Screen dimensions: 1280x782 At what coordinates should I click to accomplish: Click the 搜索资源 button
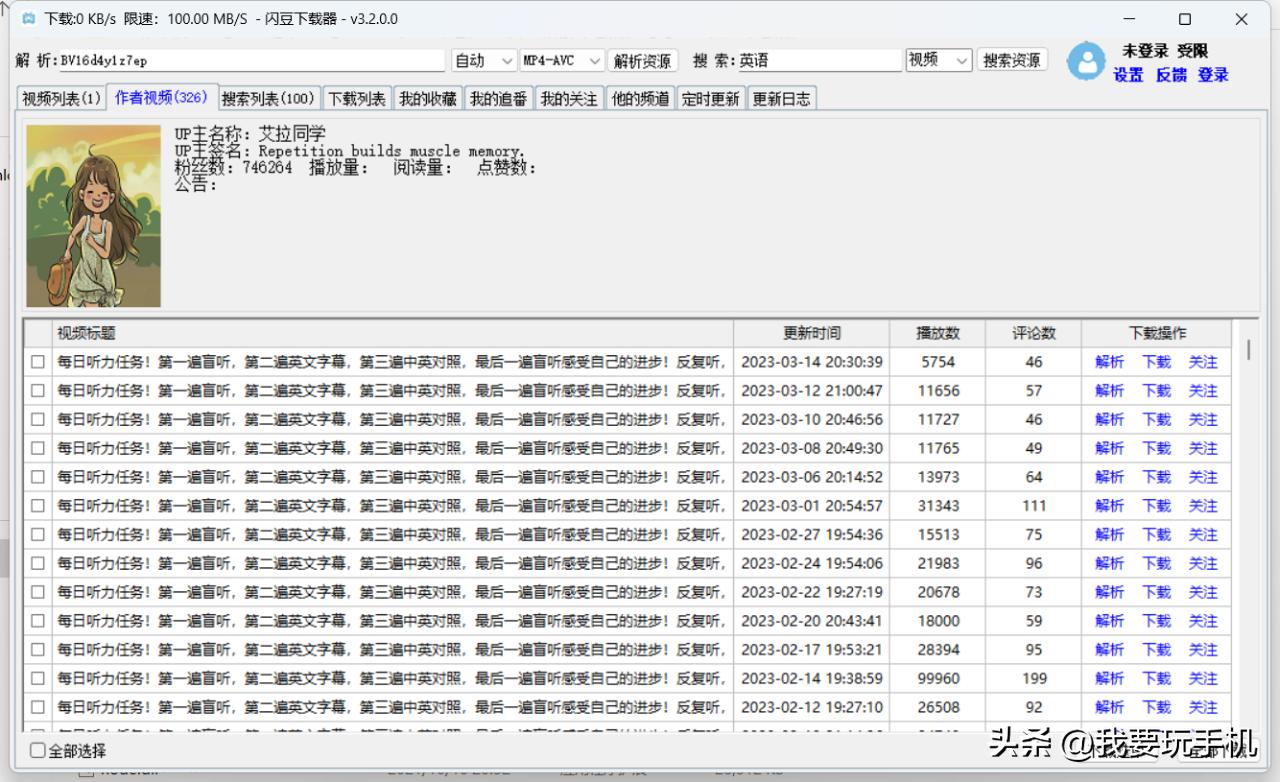1011,60
